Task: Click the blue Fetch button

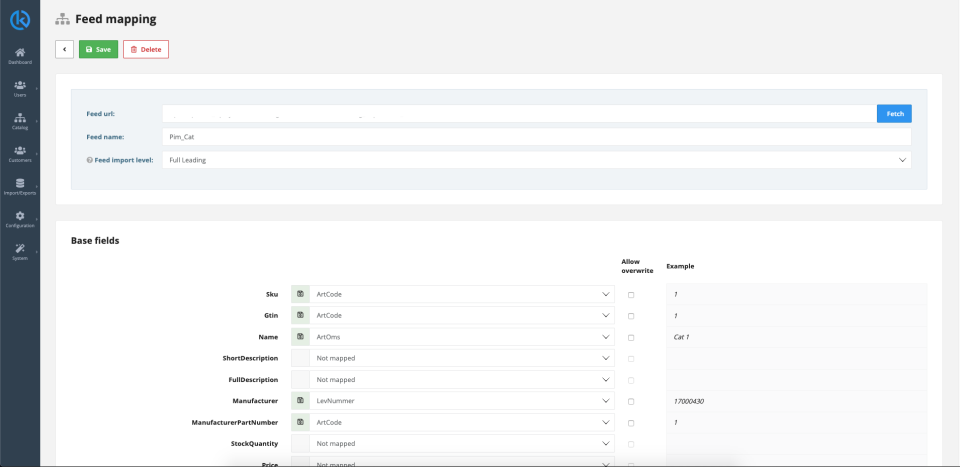Action: tap(894, 113)
